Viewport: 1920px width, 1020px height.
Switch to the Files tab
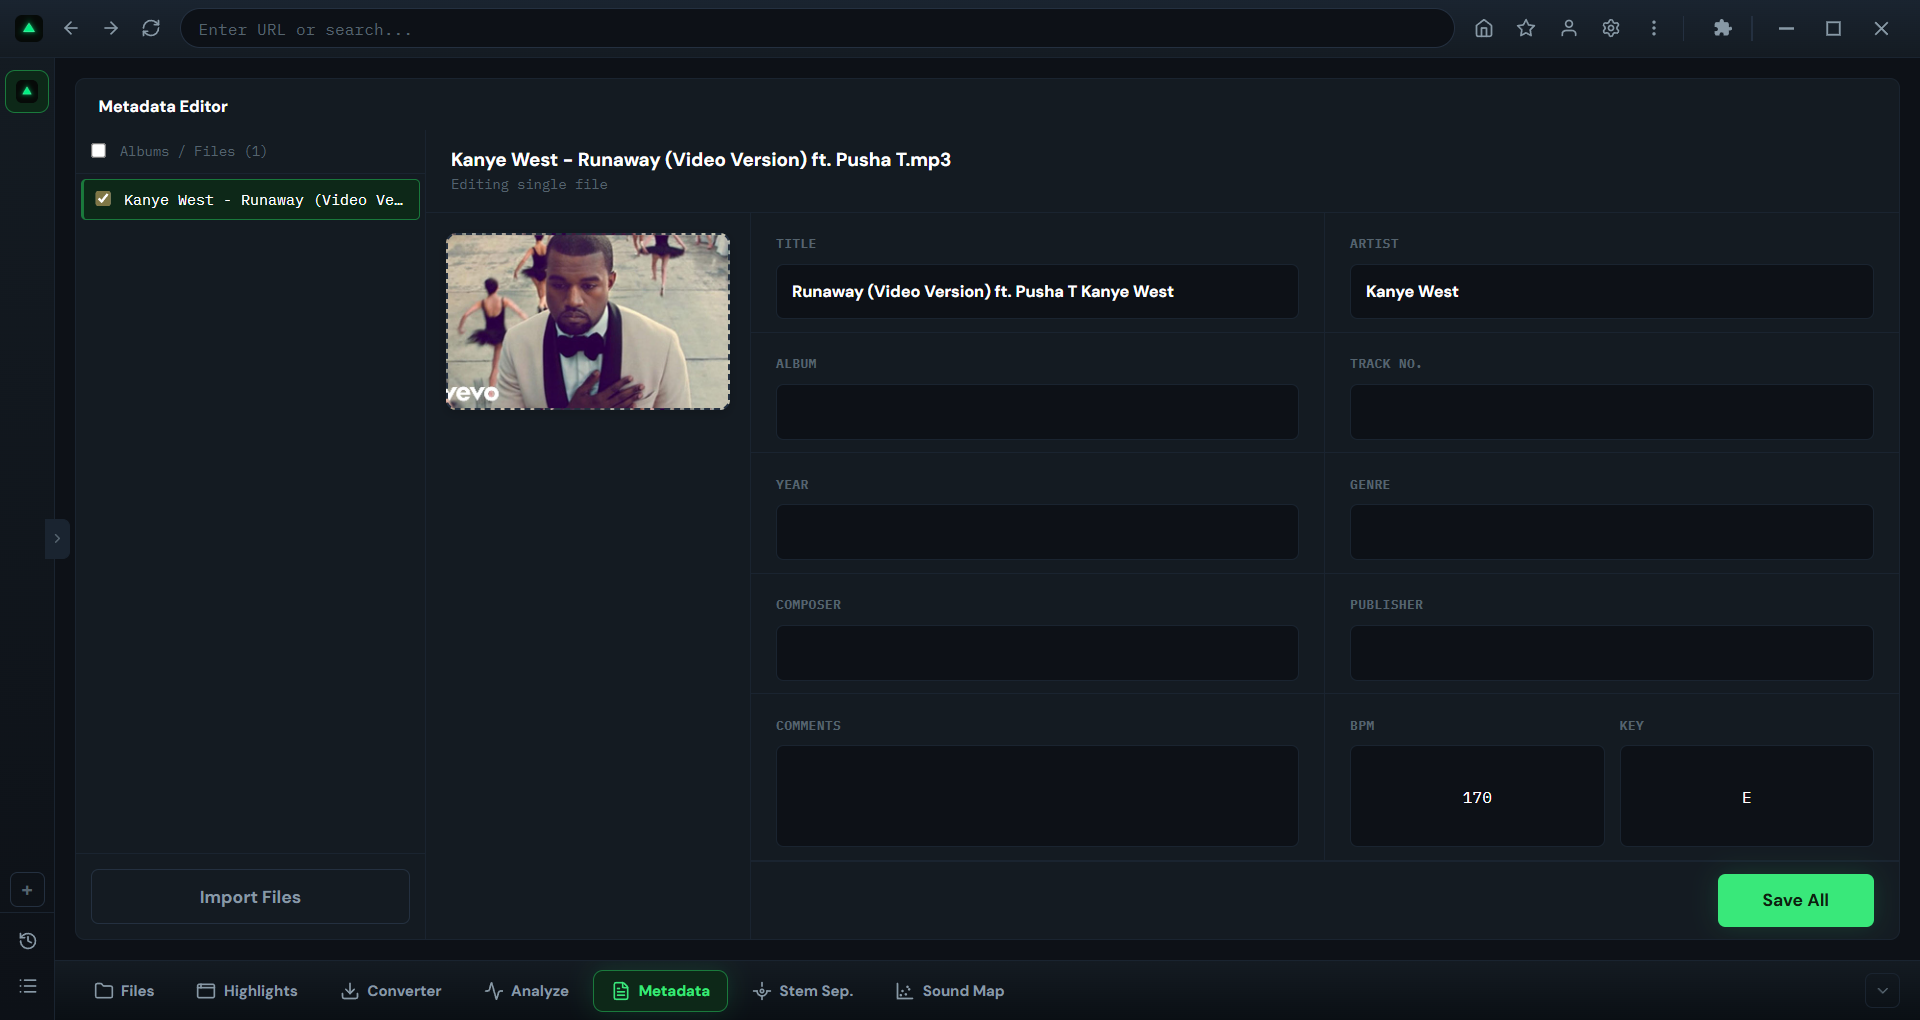(x=125, y=991)
